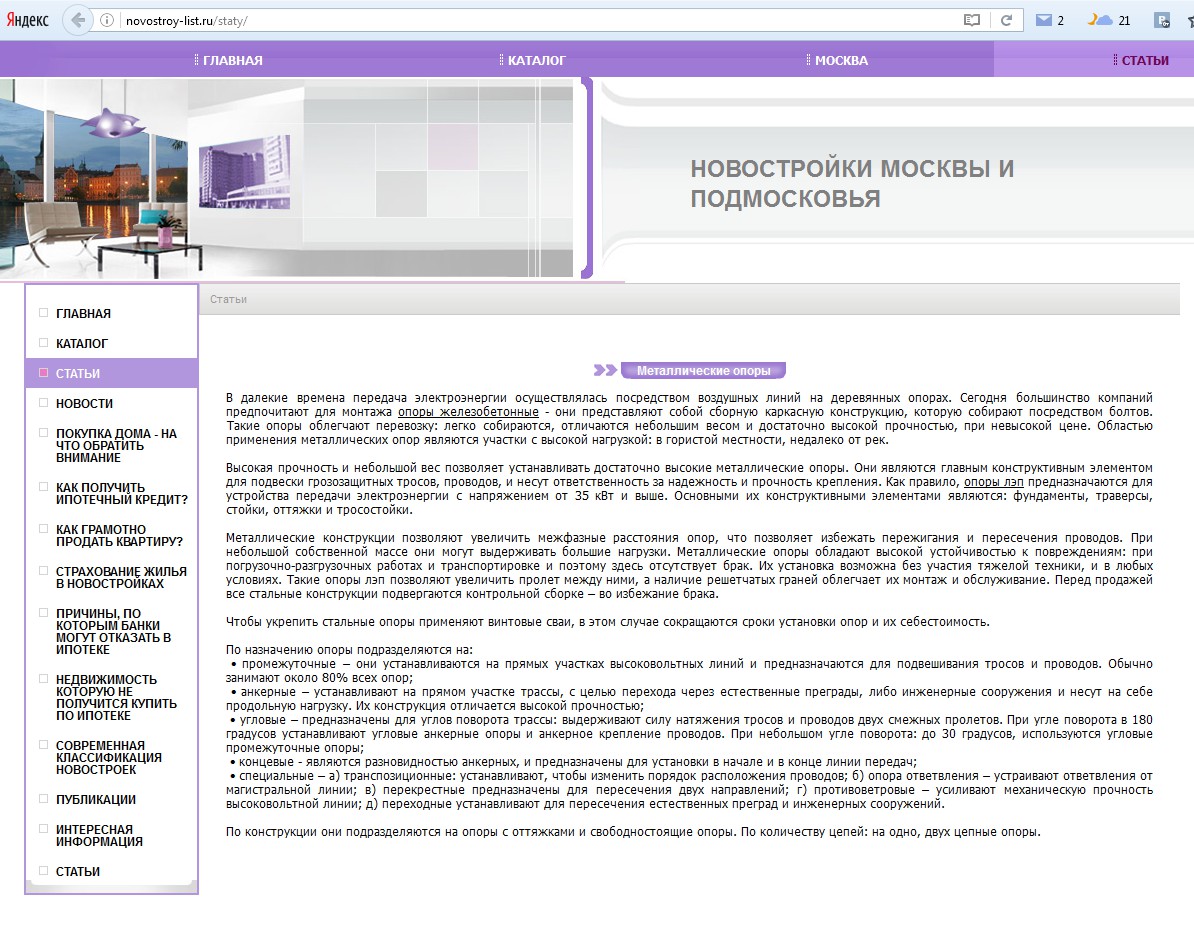This screenshot has width=1194, height=936.
Task: Click the browser back arrow button
Action: point(77,21)
